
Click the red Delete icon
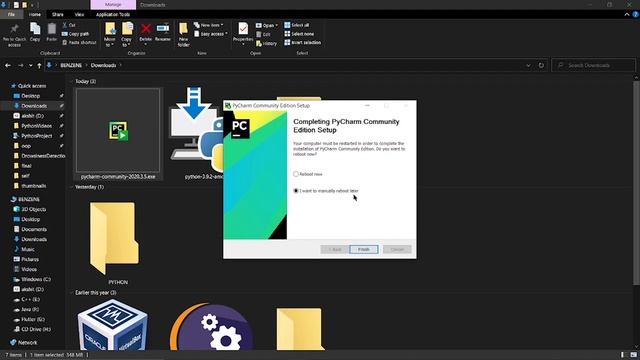(146, 29)
